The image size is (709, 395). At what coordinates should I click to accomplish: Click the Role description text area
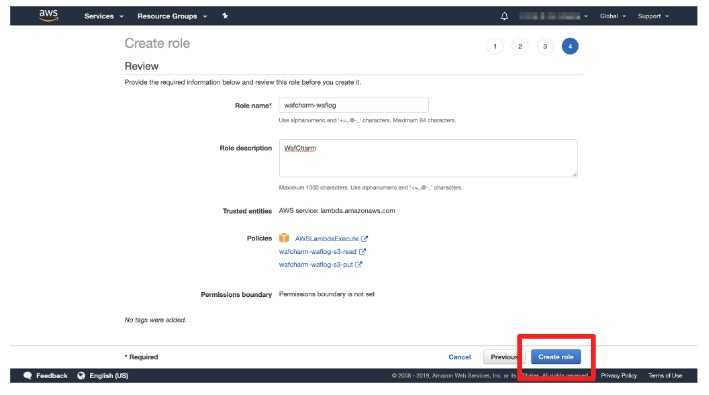(428, 158)
